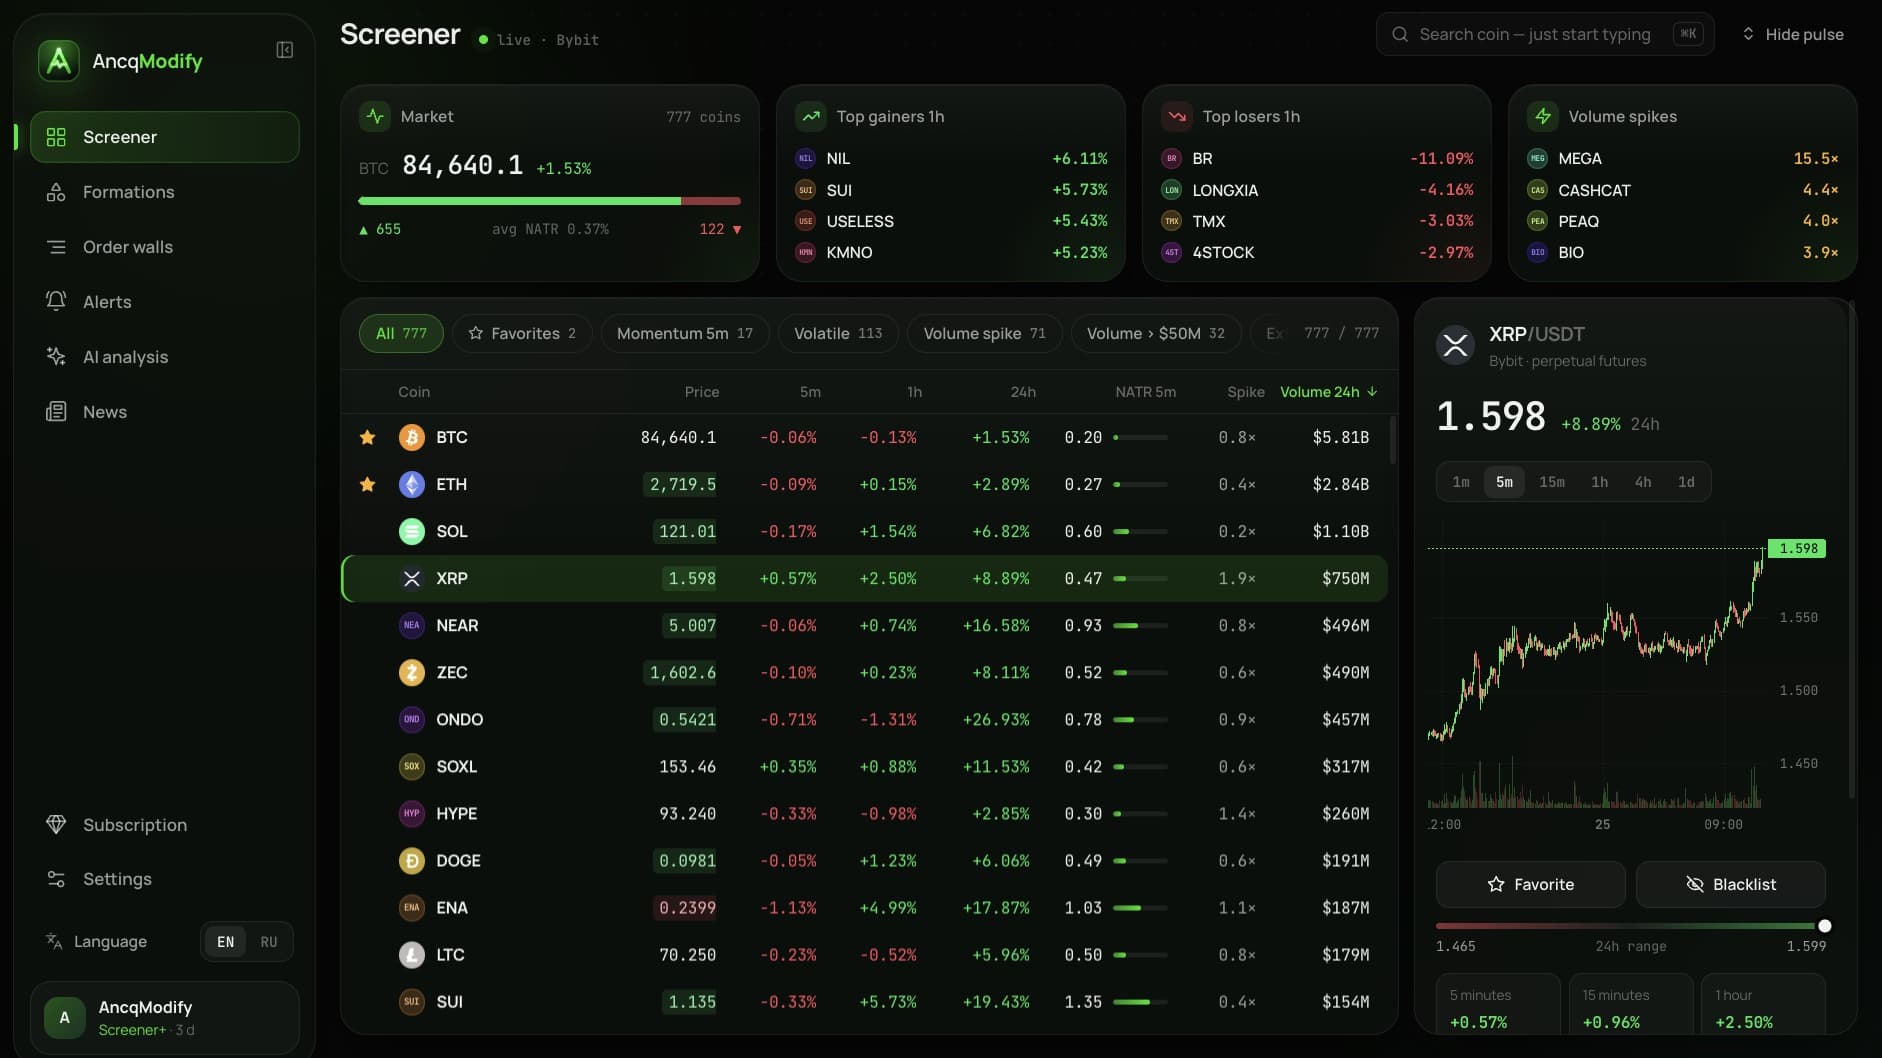Select the Volume > $50M filter
1882x1058 pixels.
pos(1156,333)
